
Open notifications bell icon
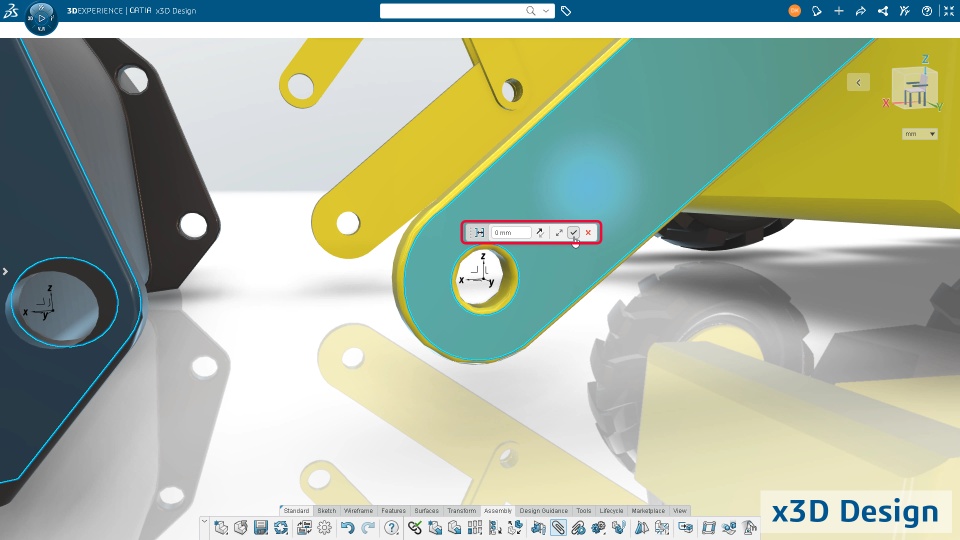(817, 11)
